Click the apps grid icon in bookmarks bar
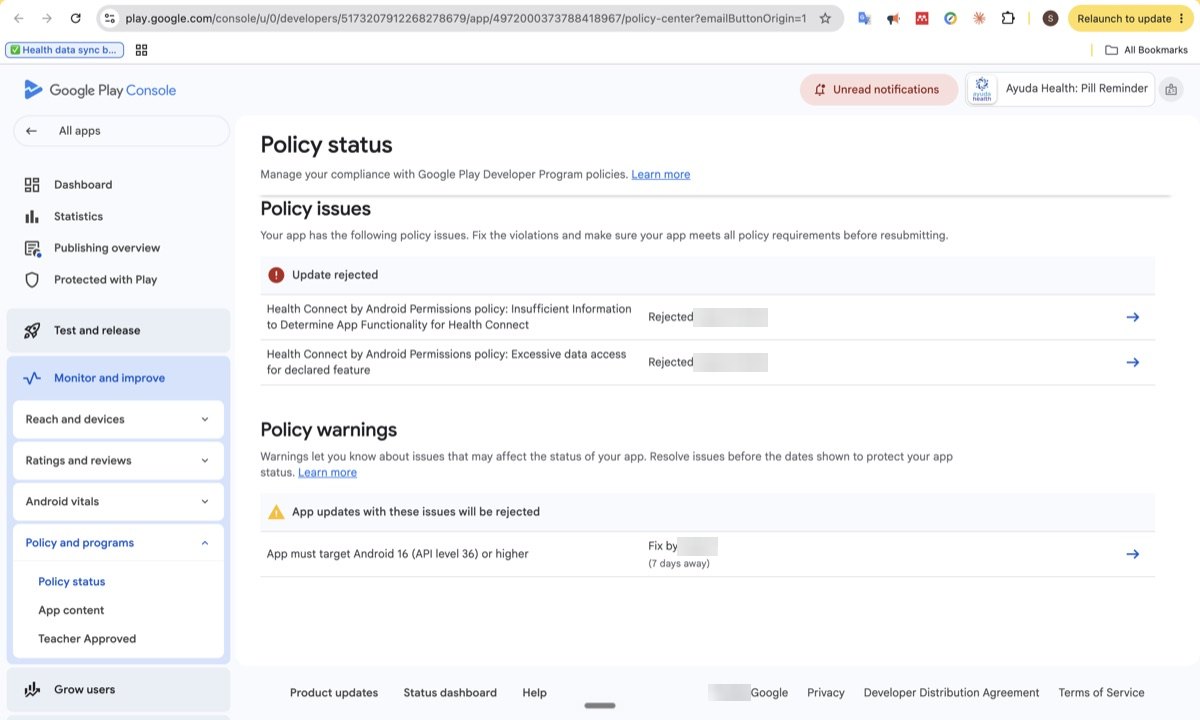1200x720 pixels. [141, 50]
